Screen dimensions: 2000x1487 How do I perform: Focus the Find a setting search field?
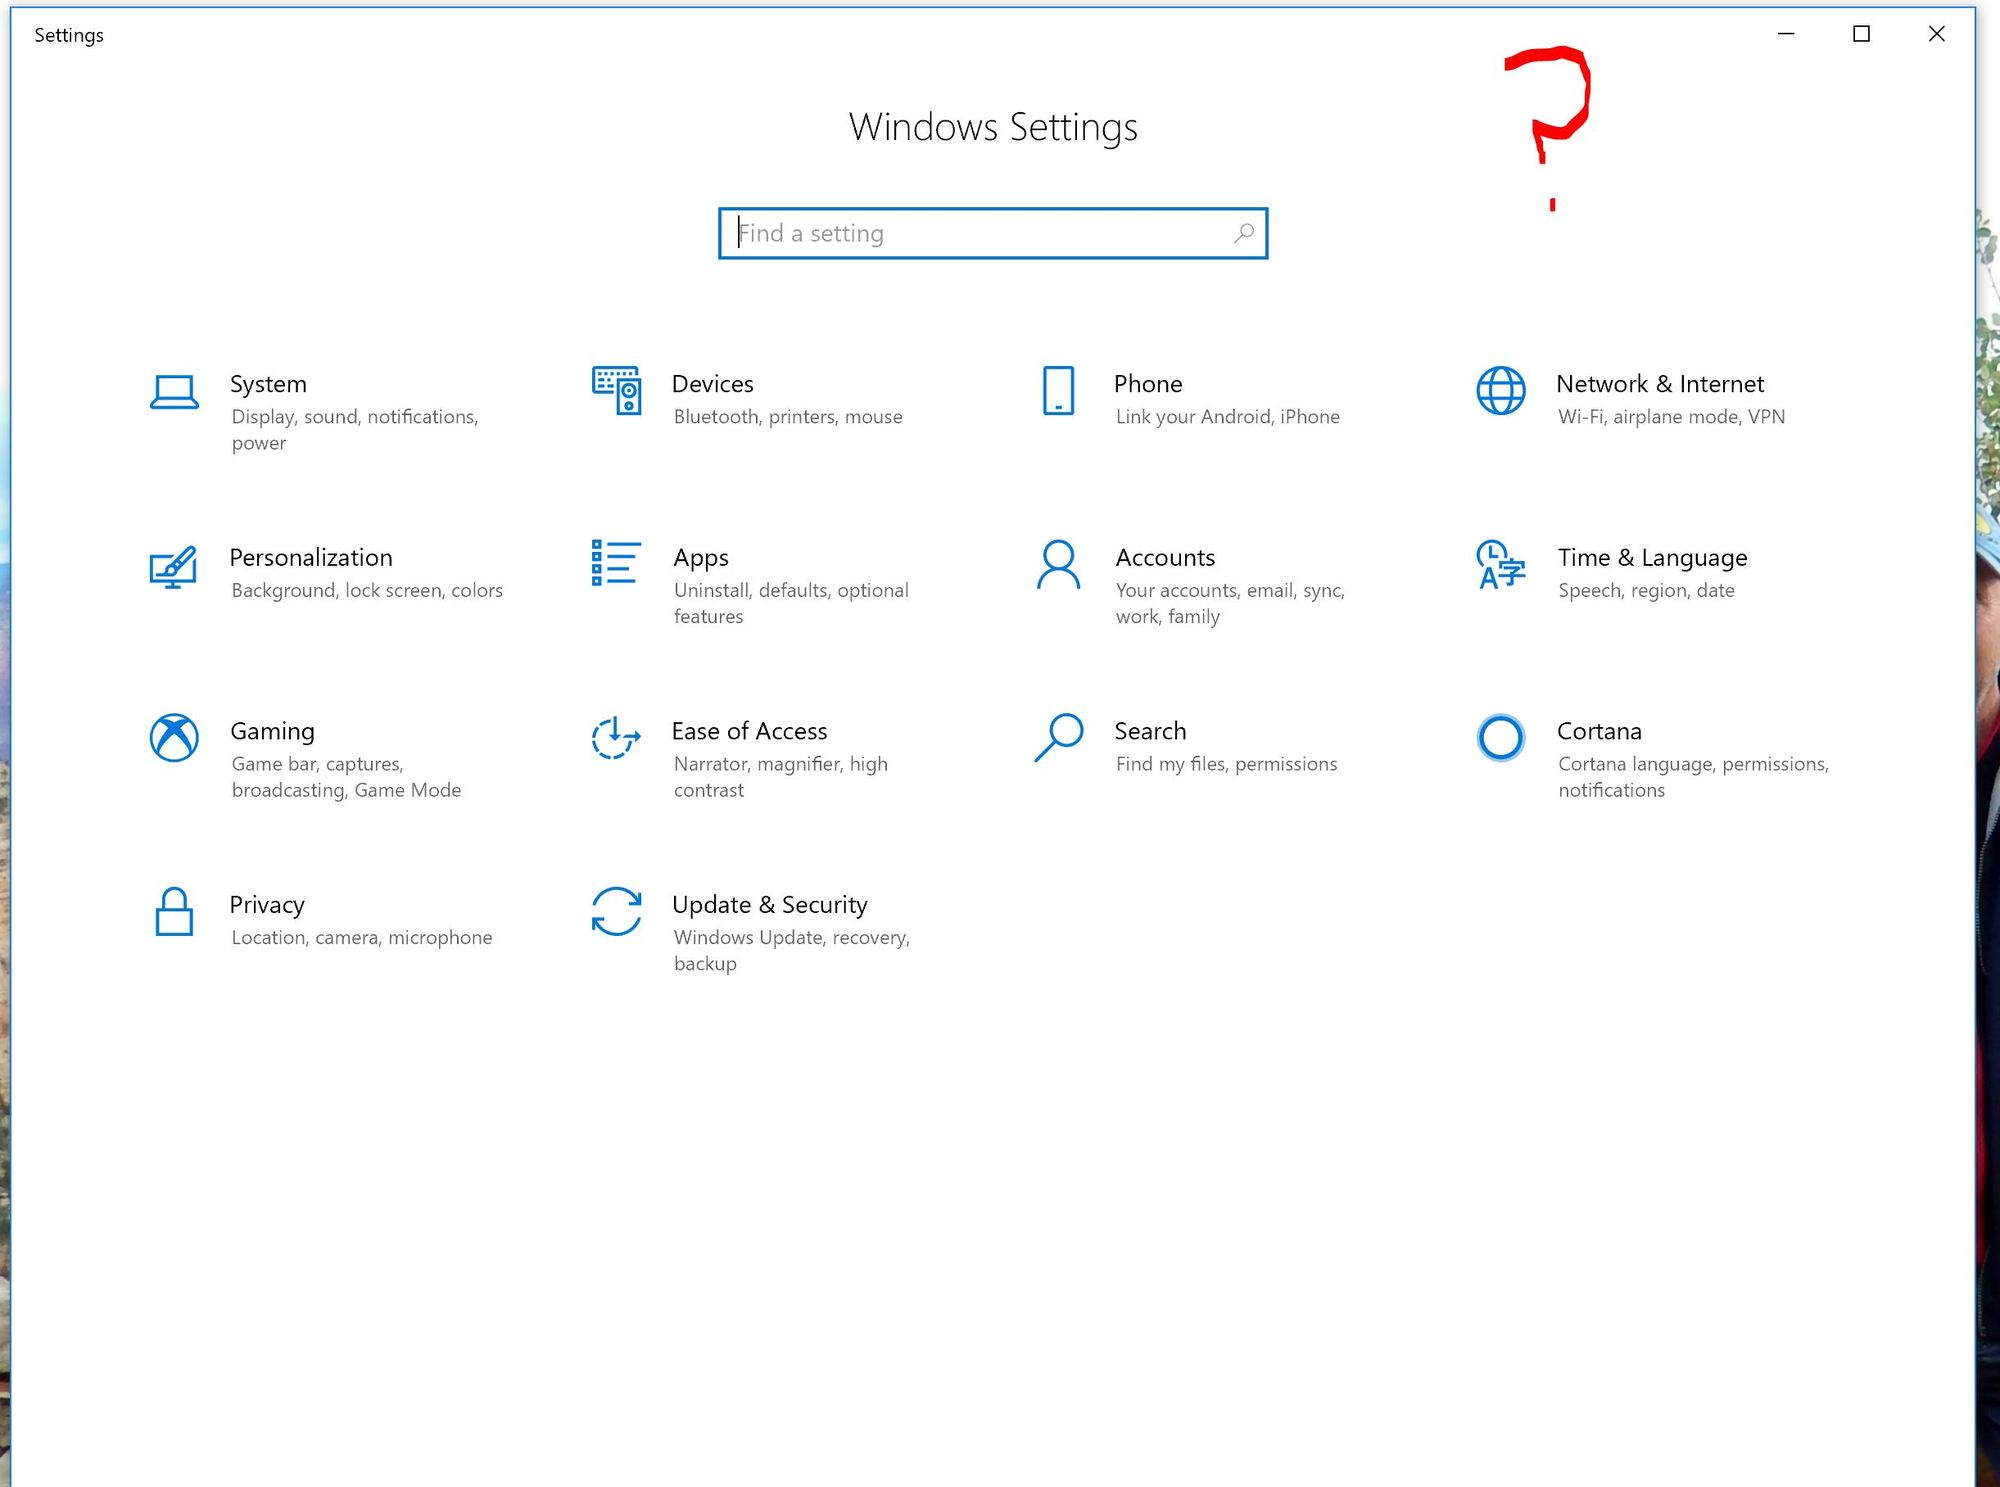pyautogui.click(x=993, y=233)
